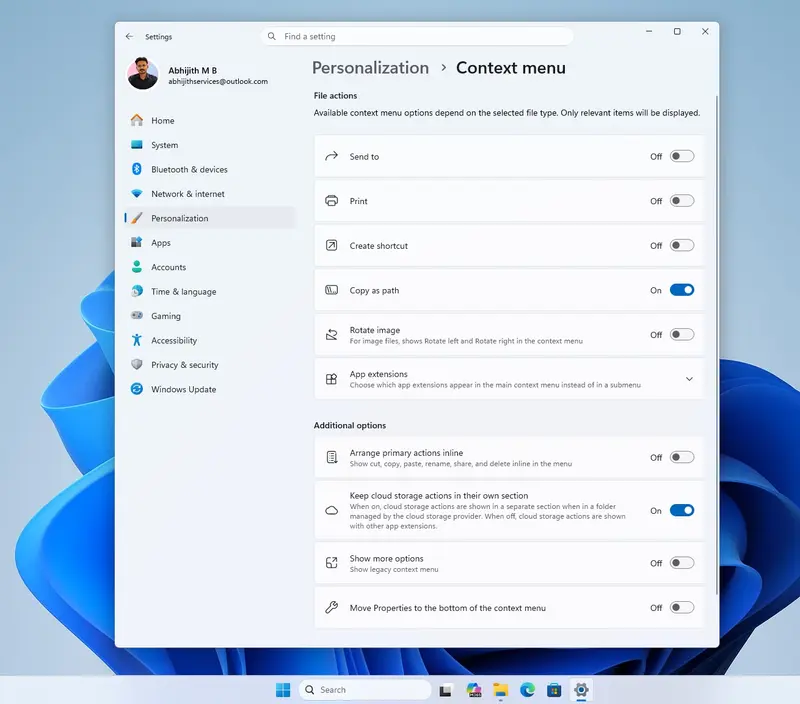Screen dimensions: 800x704
Task: Enable Arrange primary actions inline toggle
Action: 682,457
